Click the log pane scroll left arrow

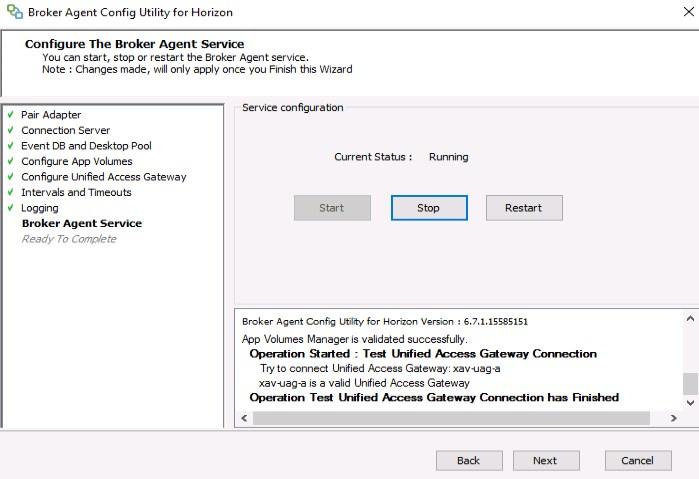(244, 418)
